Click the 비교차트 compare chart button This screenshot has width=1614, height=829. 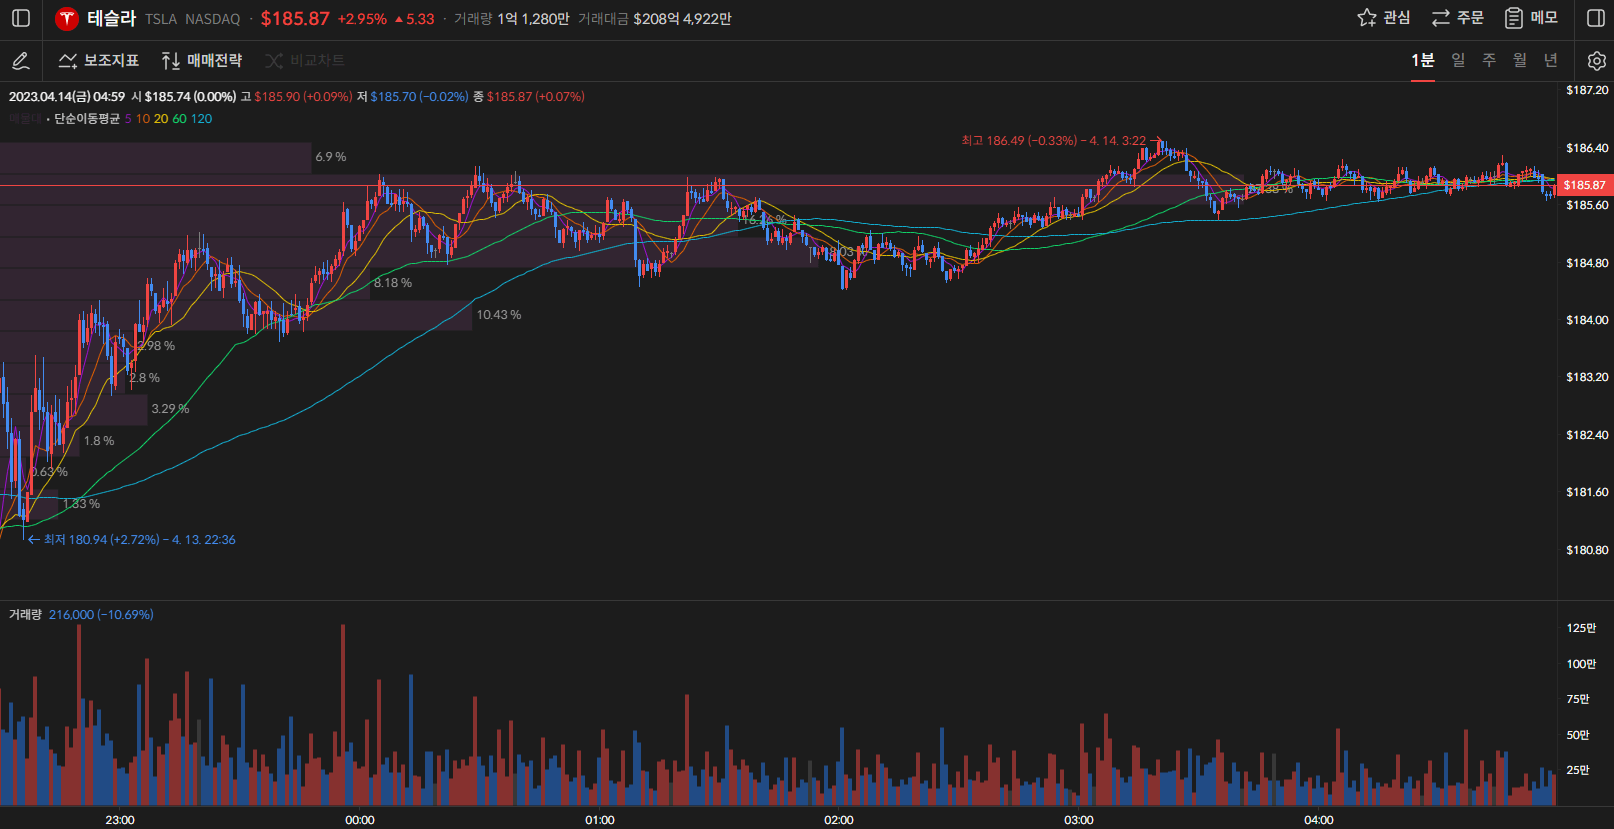tap(305, 61)
